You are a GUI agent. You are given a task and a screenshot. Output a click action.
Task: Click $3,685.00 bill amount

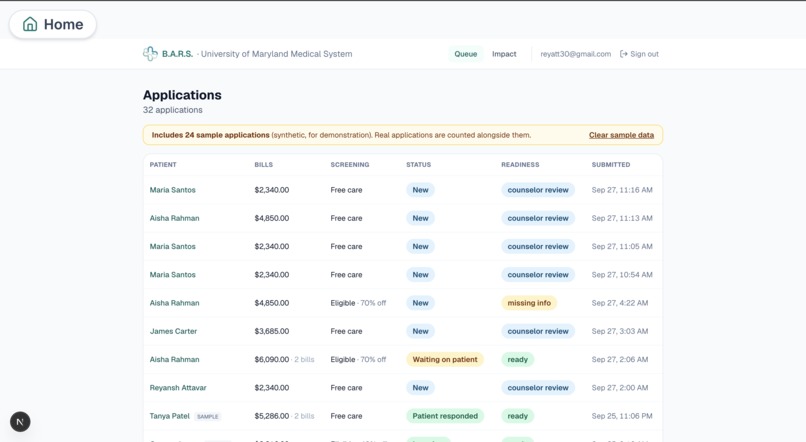pos(271,331)
